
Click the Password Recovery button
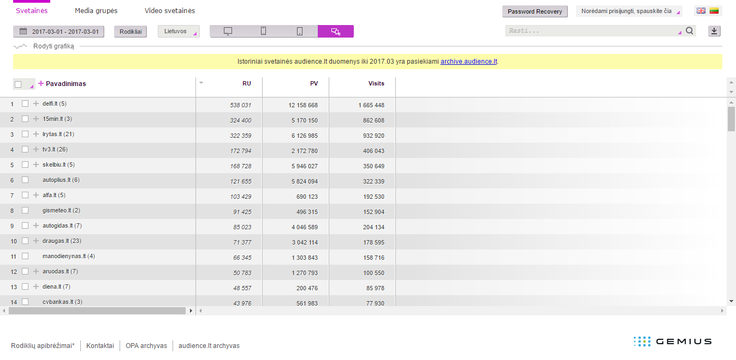click(x=535, y=11)
